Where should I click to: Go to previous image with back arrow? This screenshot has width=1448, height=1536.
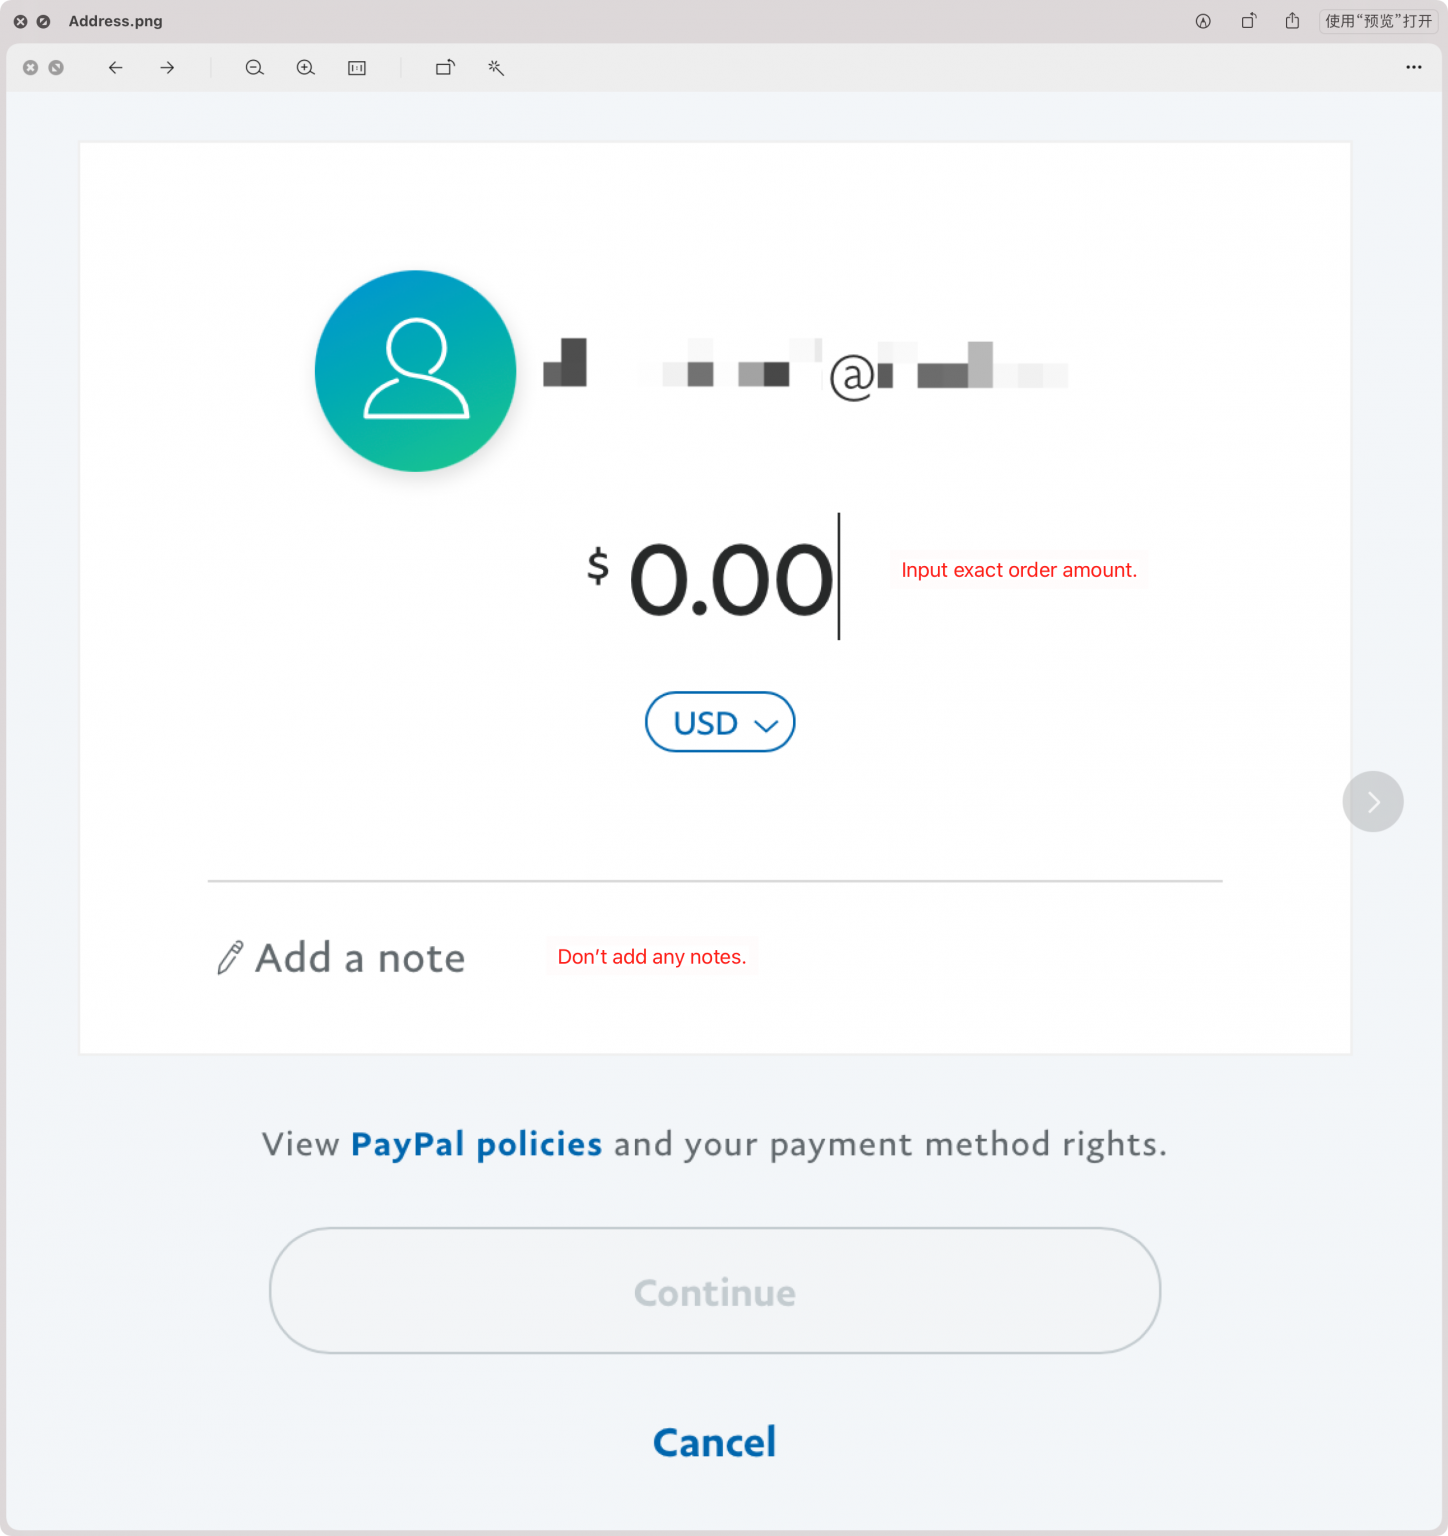tap(116, 68)
